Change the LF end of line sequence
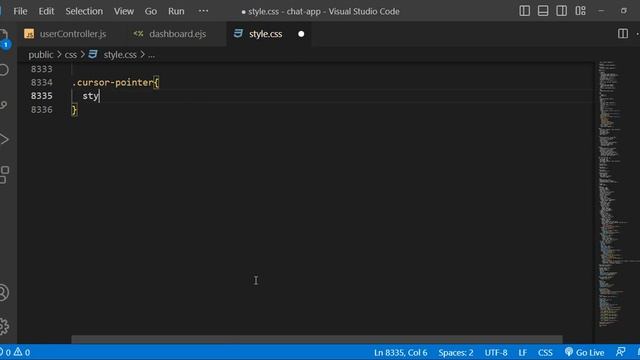This screenshot has width=640, height=360. tap(522, 352)
